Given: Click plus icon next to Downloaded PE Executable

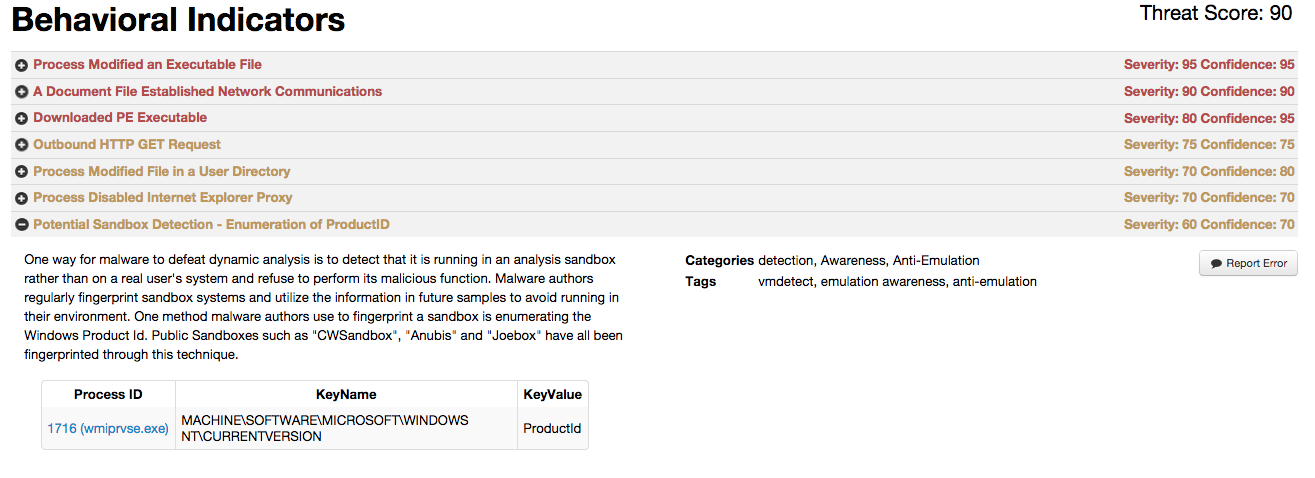Looking at the screenshot, I should (22, 118).
